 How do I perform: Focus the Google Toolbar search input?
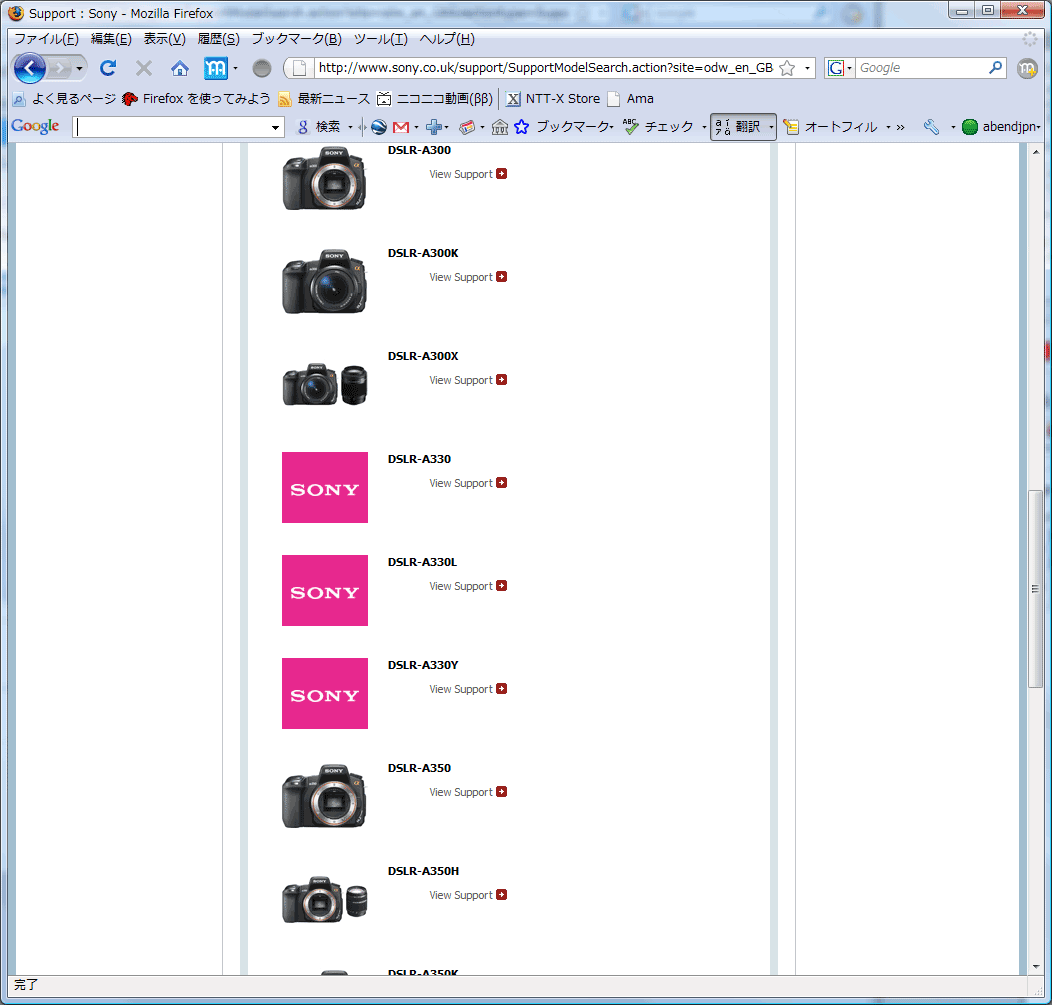pos(172,127)
